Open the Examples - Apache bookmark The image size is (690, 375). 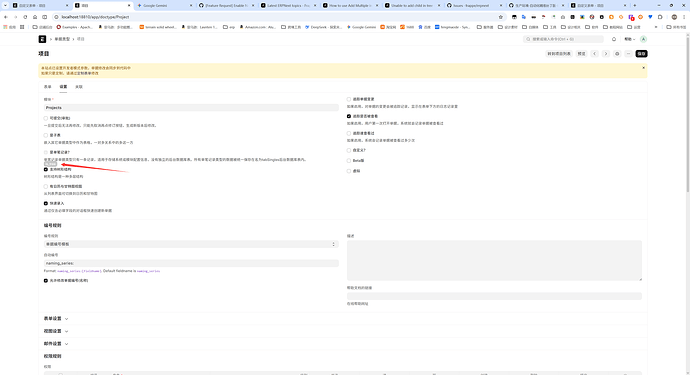tap(74, 27)
